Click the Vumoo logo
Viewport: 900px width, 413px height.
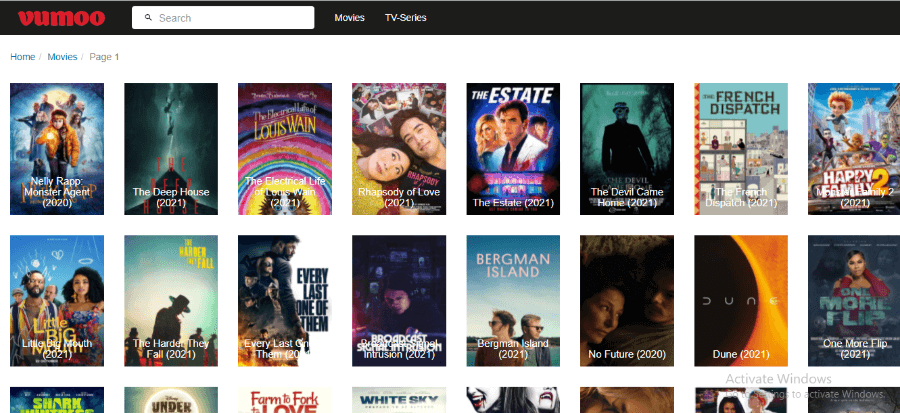click(x=61, y=18)
